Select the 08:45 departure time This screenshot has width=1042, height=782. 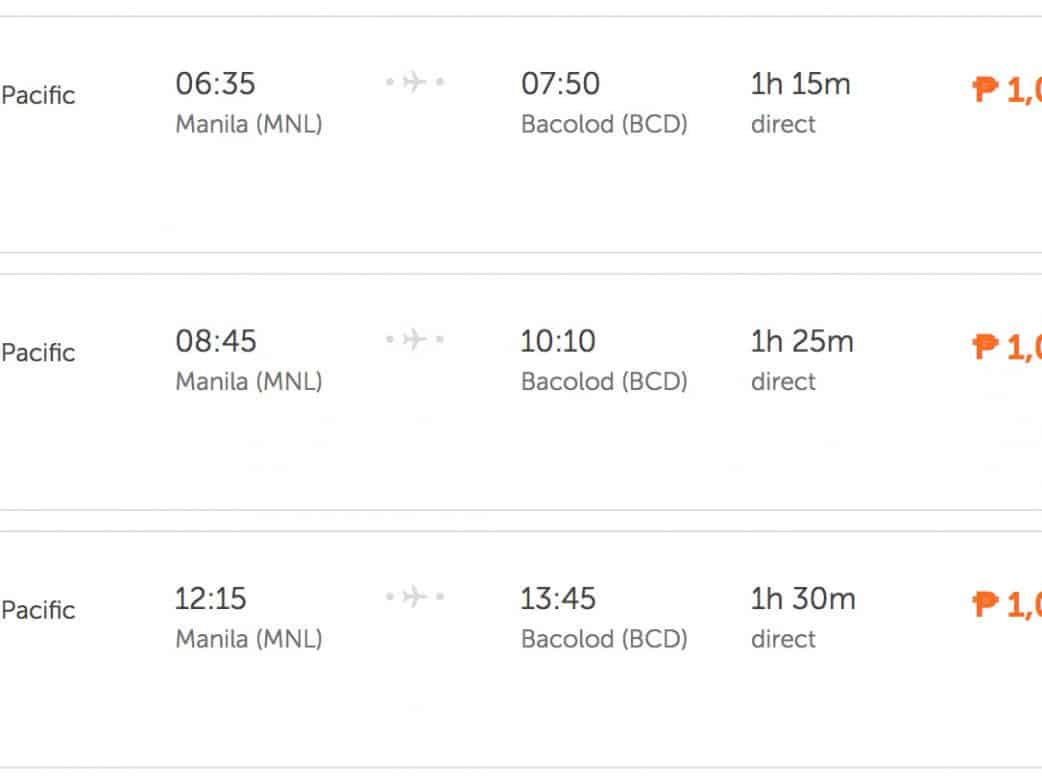coord(216,341)
